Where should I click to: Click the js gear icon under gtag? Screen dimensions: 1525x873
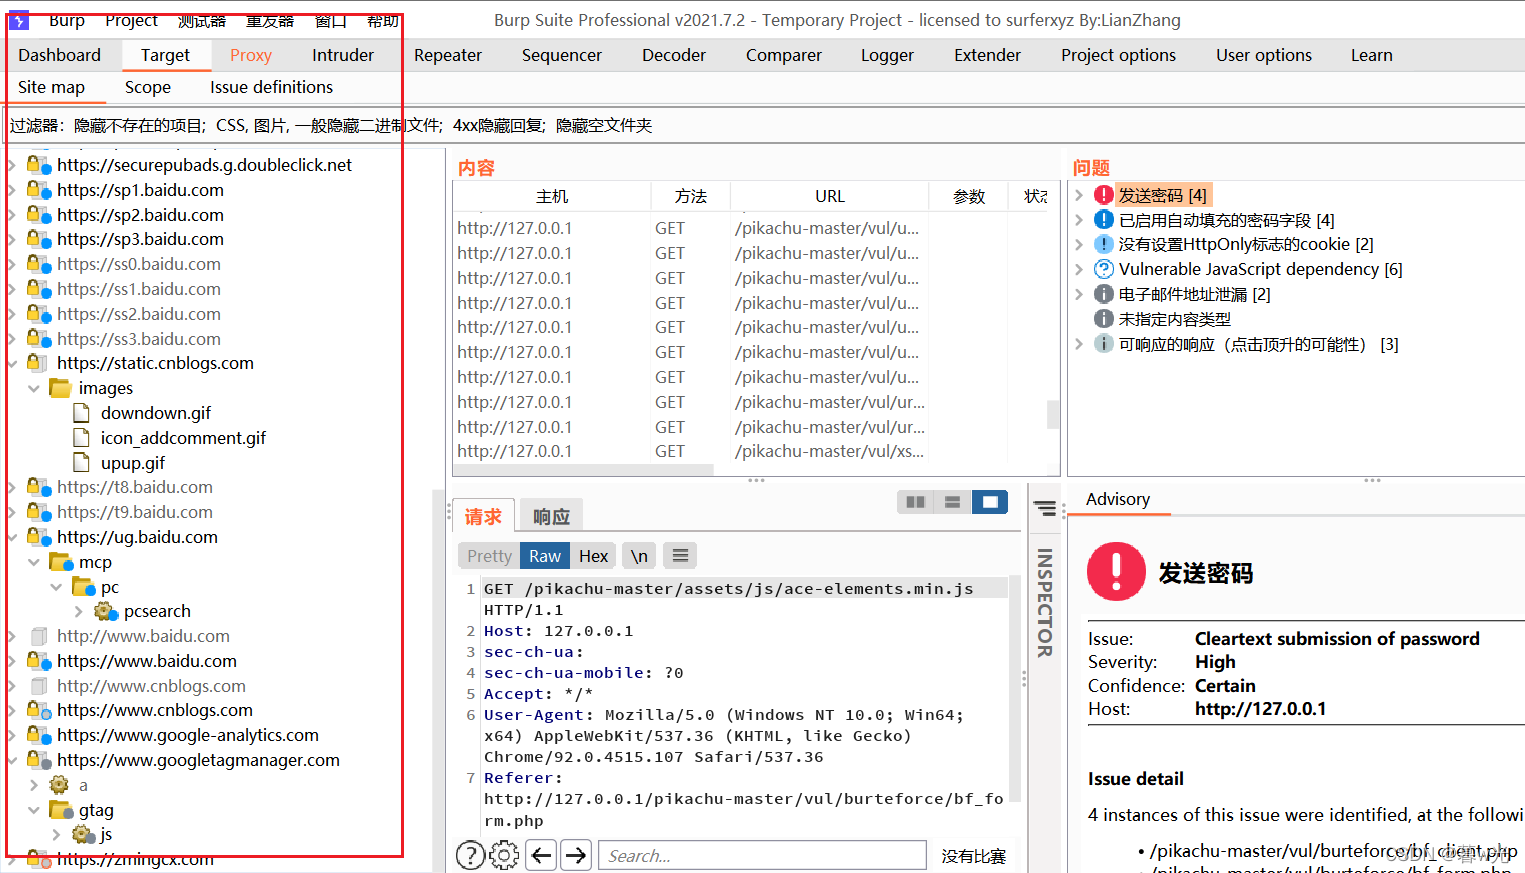pyautogui.click(x=84, y=834)
